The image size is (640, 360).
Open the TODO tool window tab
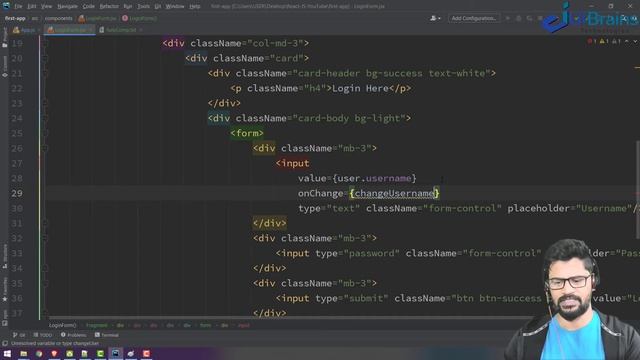click(42, 335)
